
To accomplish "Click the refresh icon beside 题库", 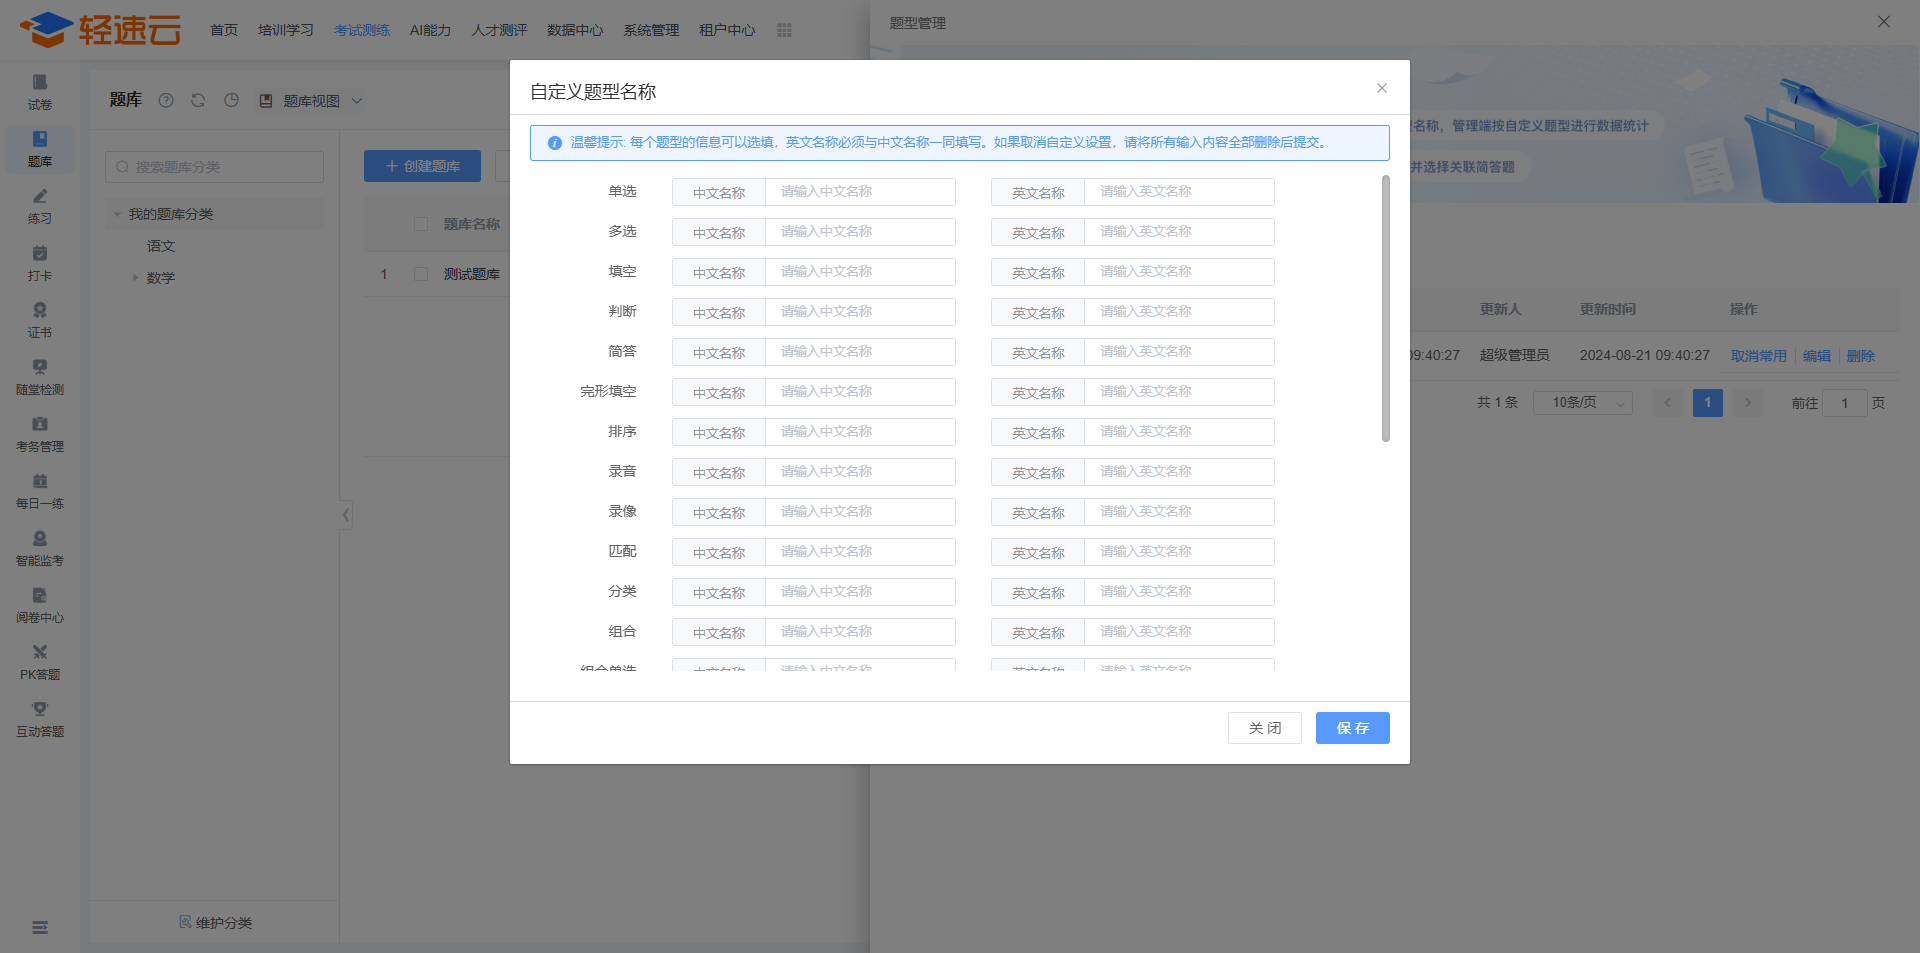I will point(198,100).
